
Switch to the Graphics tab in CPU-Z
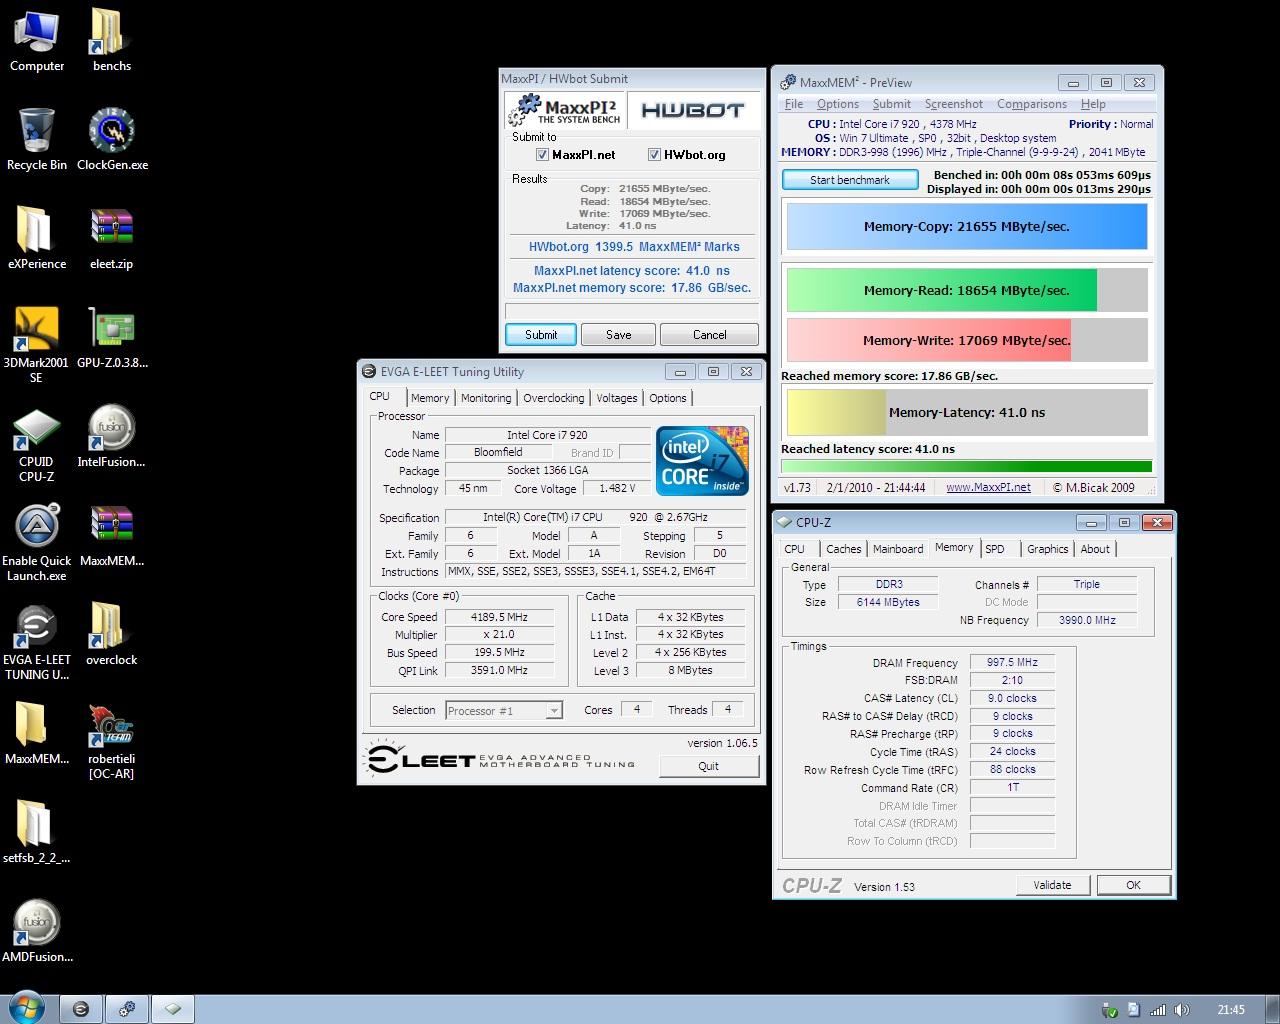pos(1047,549)
